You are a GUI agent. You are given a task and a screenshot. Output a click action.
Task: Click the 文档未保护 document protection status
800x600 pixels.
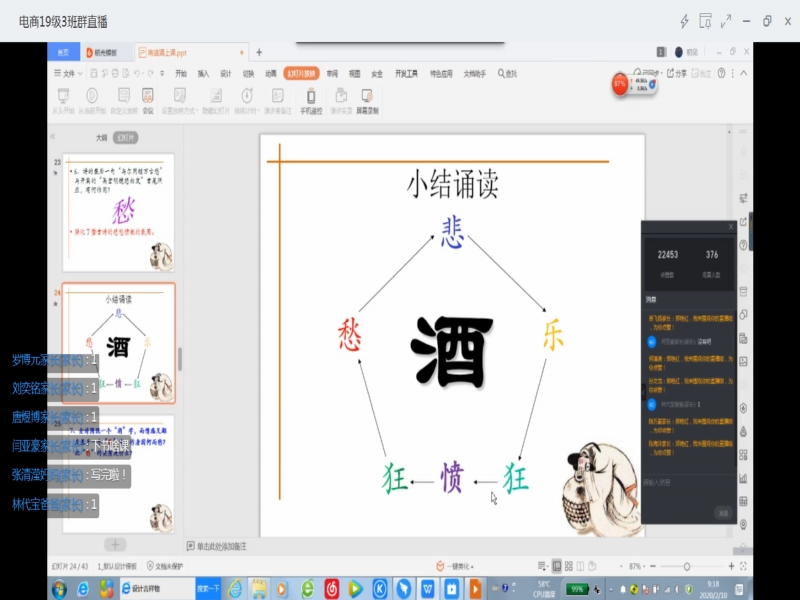165,566
